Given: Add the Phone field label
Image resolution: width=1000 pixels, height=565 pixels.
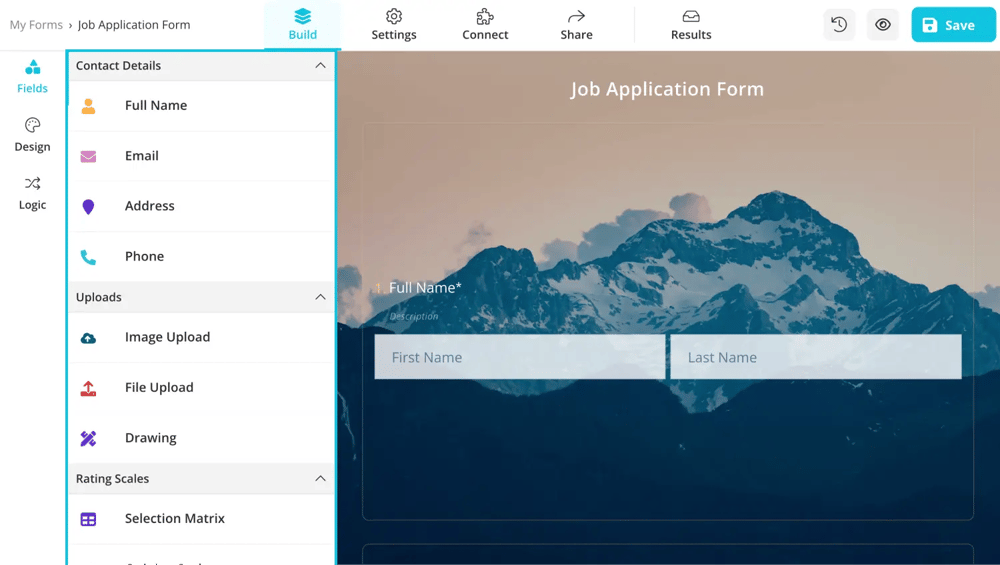Looking at the screenshot, I should pos(145,256).
